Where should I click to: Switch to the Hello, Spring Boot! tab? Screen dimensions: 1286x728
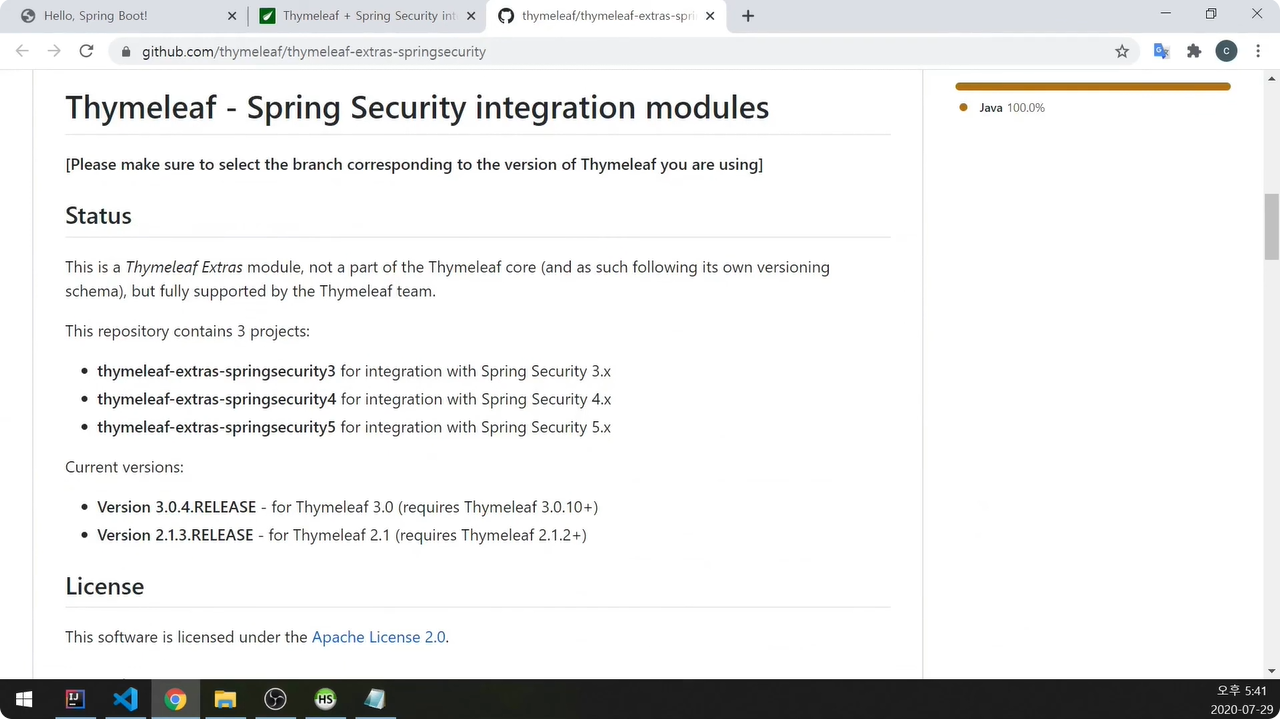(128, 16)
